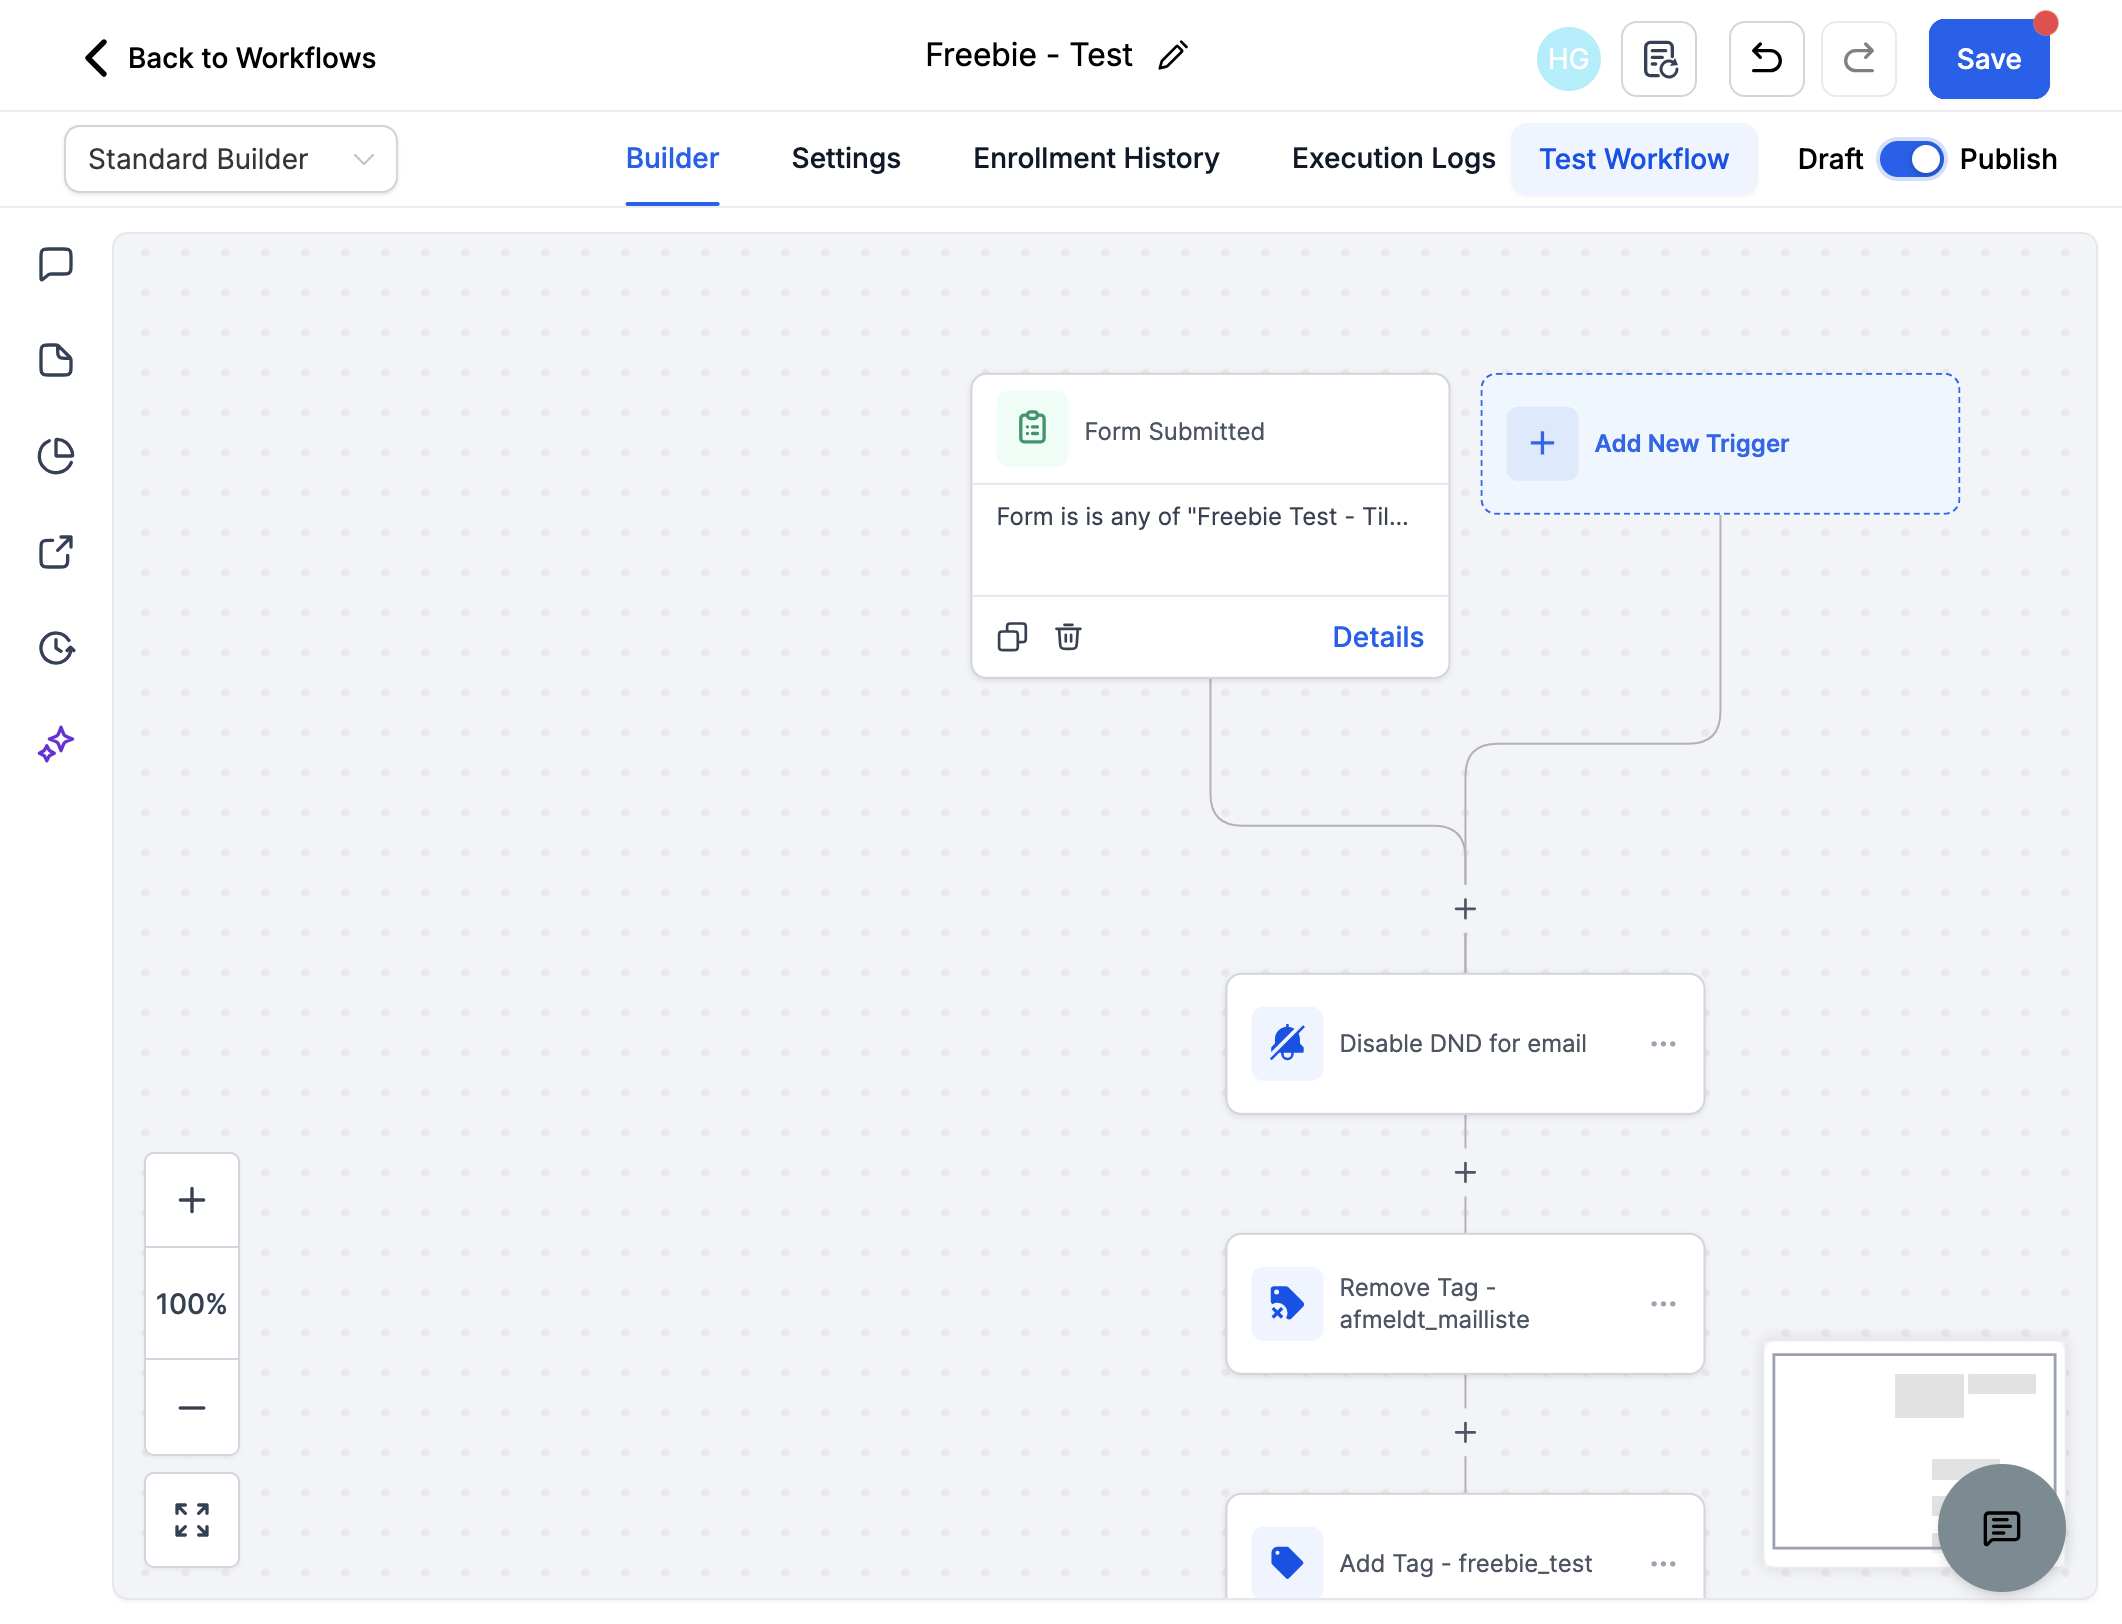Open options menu for Disable DND for email

click(x=1663, y=1044)
